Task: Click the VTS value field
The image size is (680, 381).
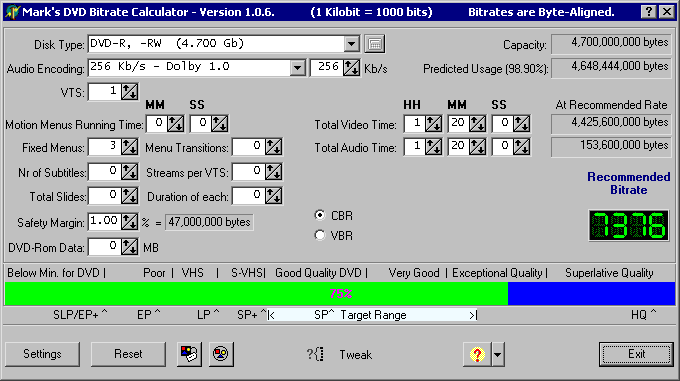Action: coord(104,92)
